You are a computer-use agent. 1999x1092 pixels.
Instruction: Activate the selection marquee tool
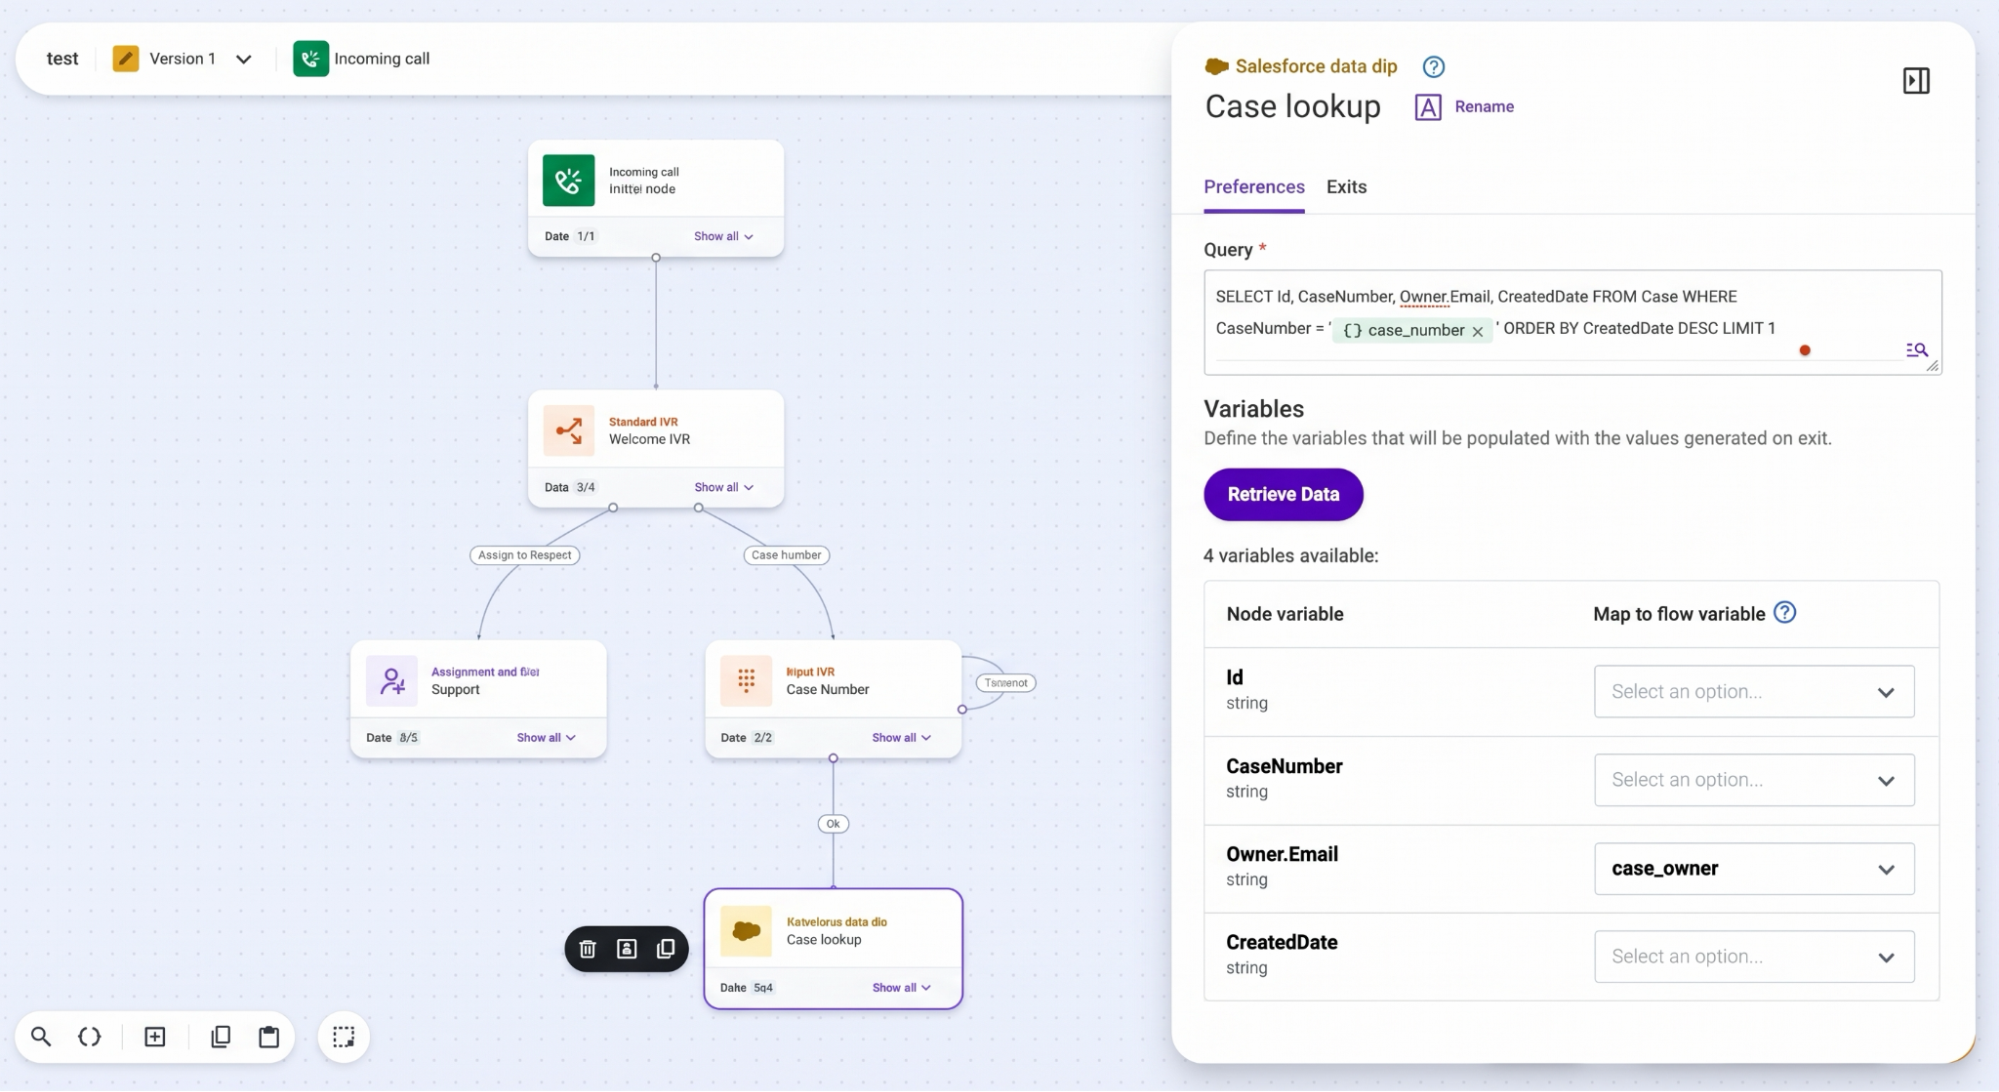coord(344,1037)
